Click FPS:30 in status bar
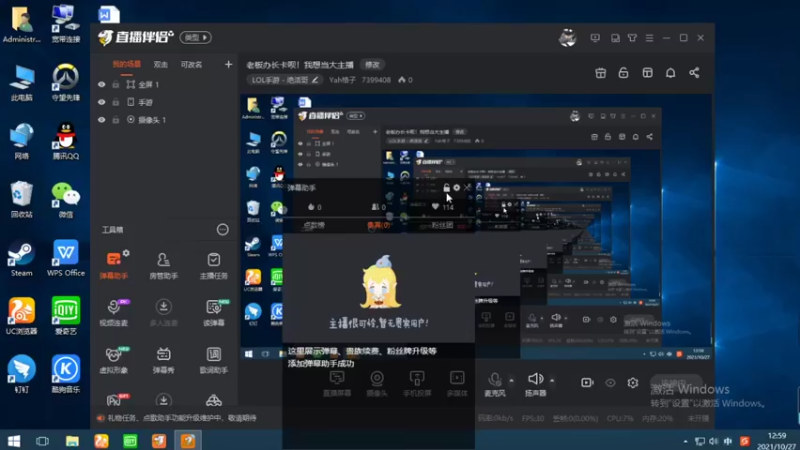Viewport: 800px width, 450px height. [x=533, y=418]
